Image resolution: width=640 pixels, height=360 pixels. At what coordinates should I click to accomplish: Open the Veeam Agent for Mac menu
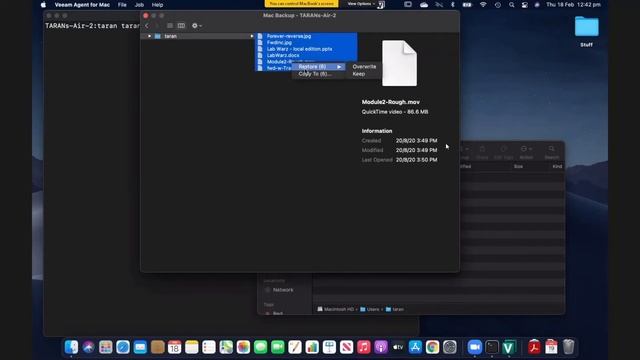pos(82,5)
